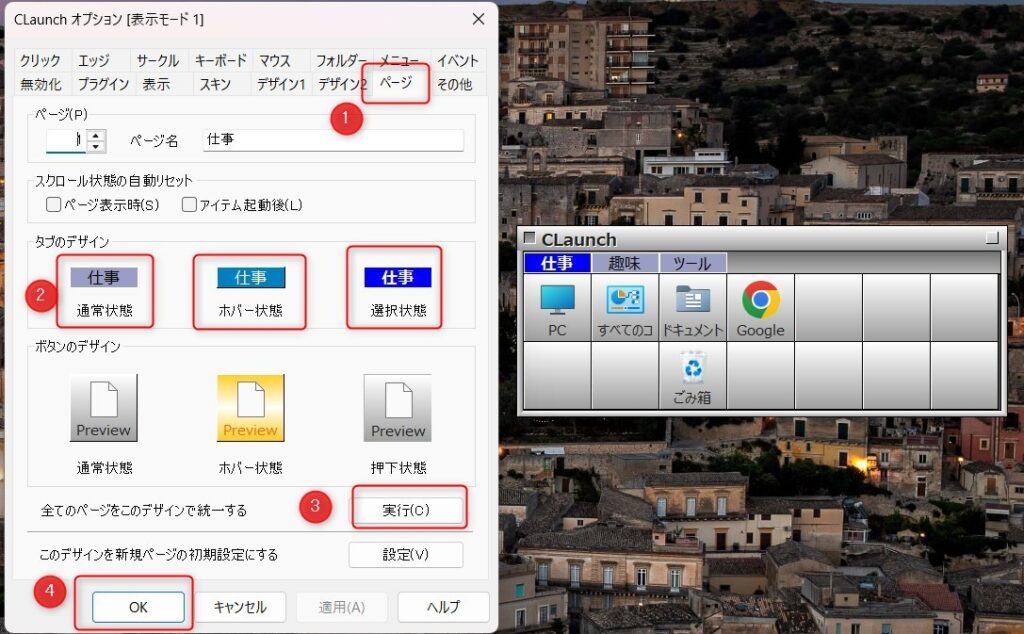The image size is (1024, 634).
Task: Click 設定(V) to set new page default
Action: tap(406, 555)
